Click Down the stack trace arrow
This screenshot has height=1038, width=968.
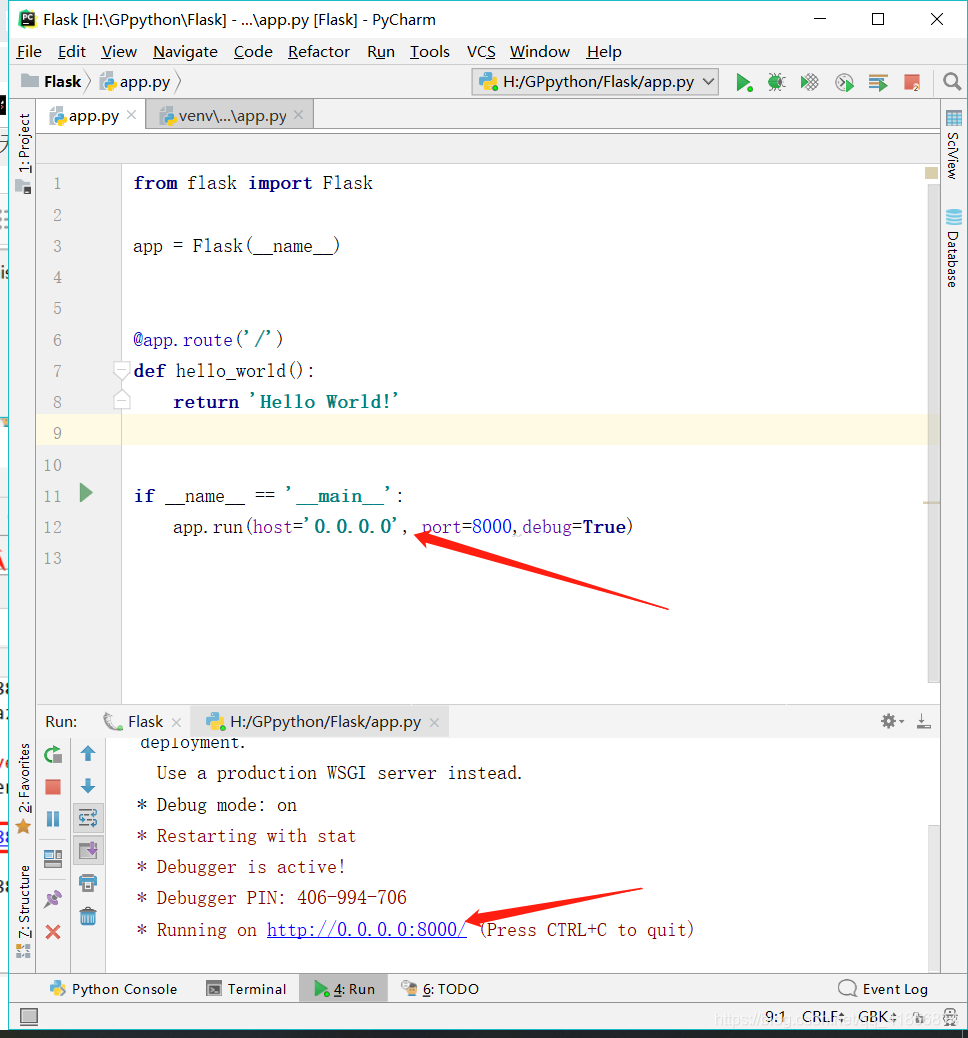[x=88, y=786]
